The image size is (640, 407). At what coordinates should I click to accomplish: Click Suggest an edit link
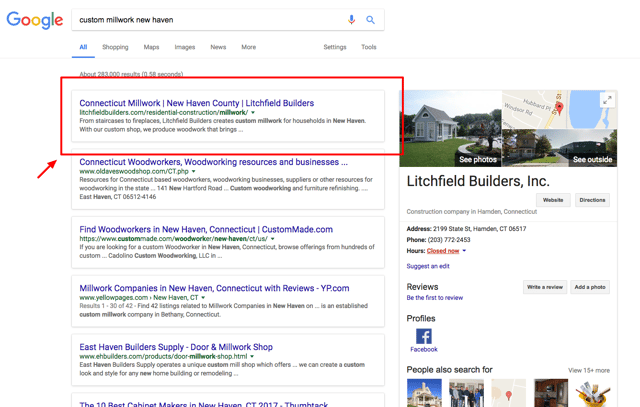[x=428, y=266]
